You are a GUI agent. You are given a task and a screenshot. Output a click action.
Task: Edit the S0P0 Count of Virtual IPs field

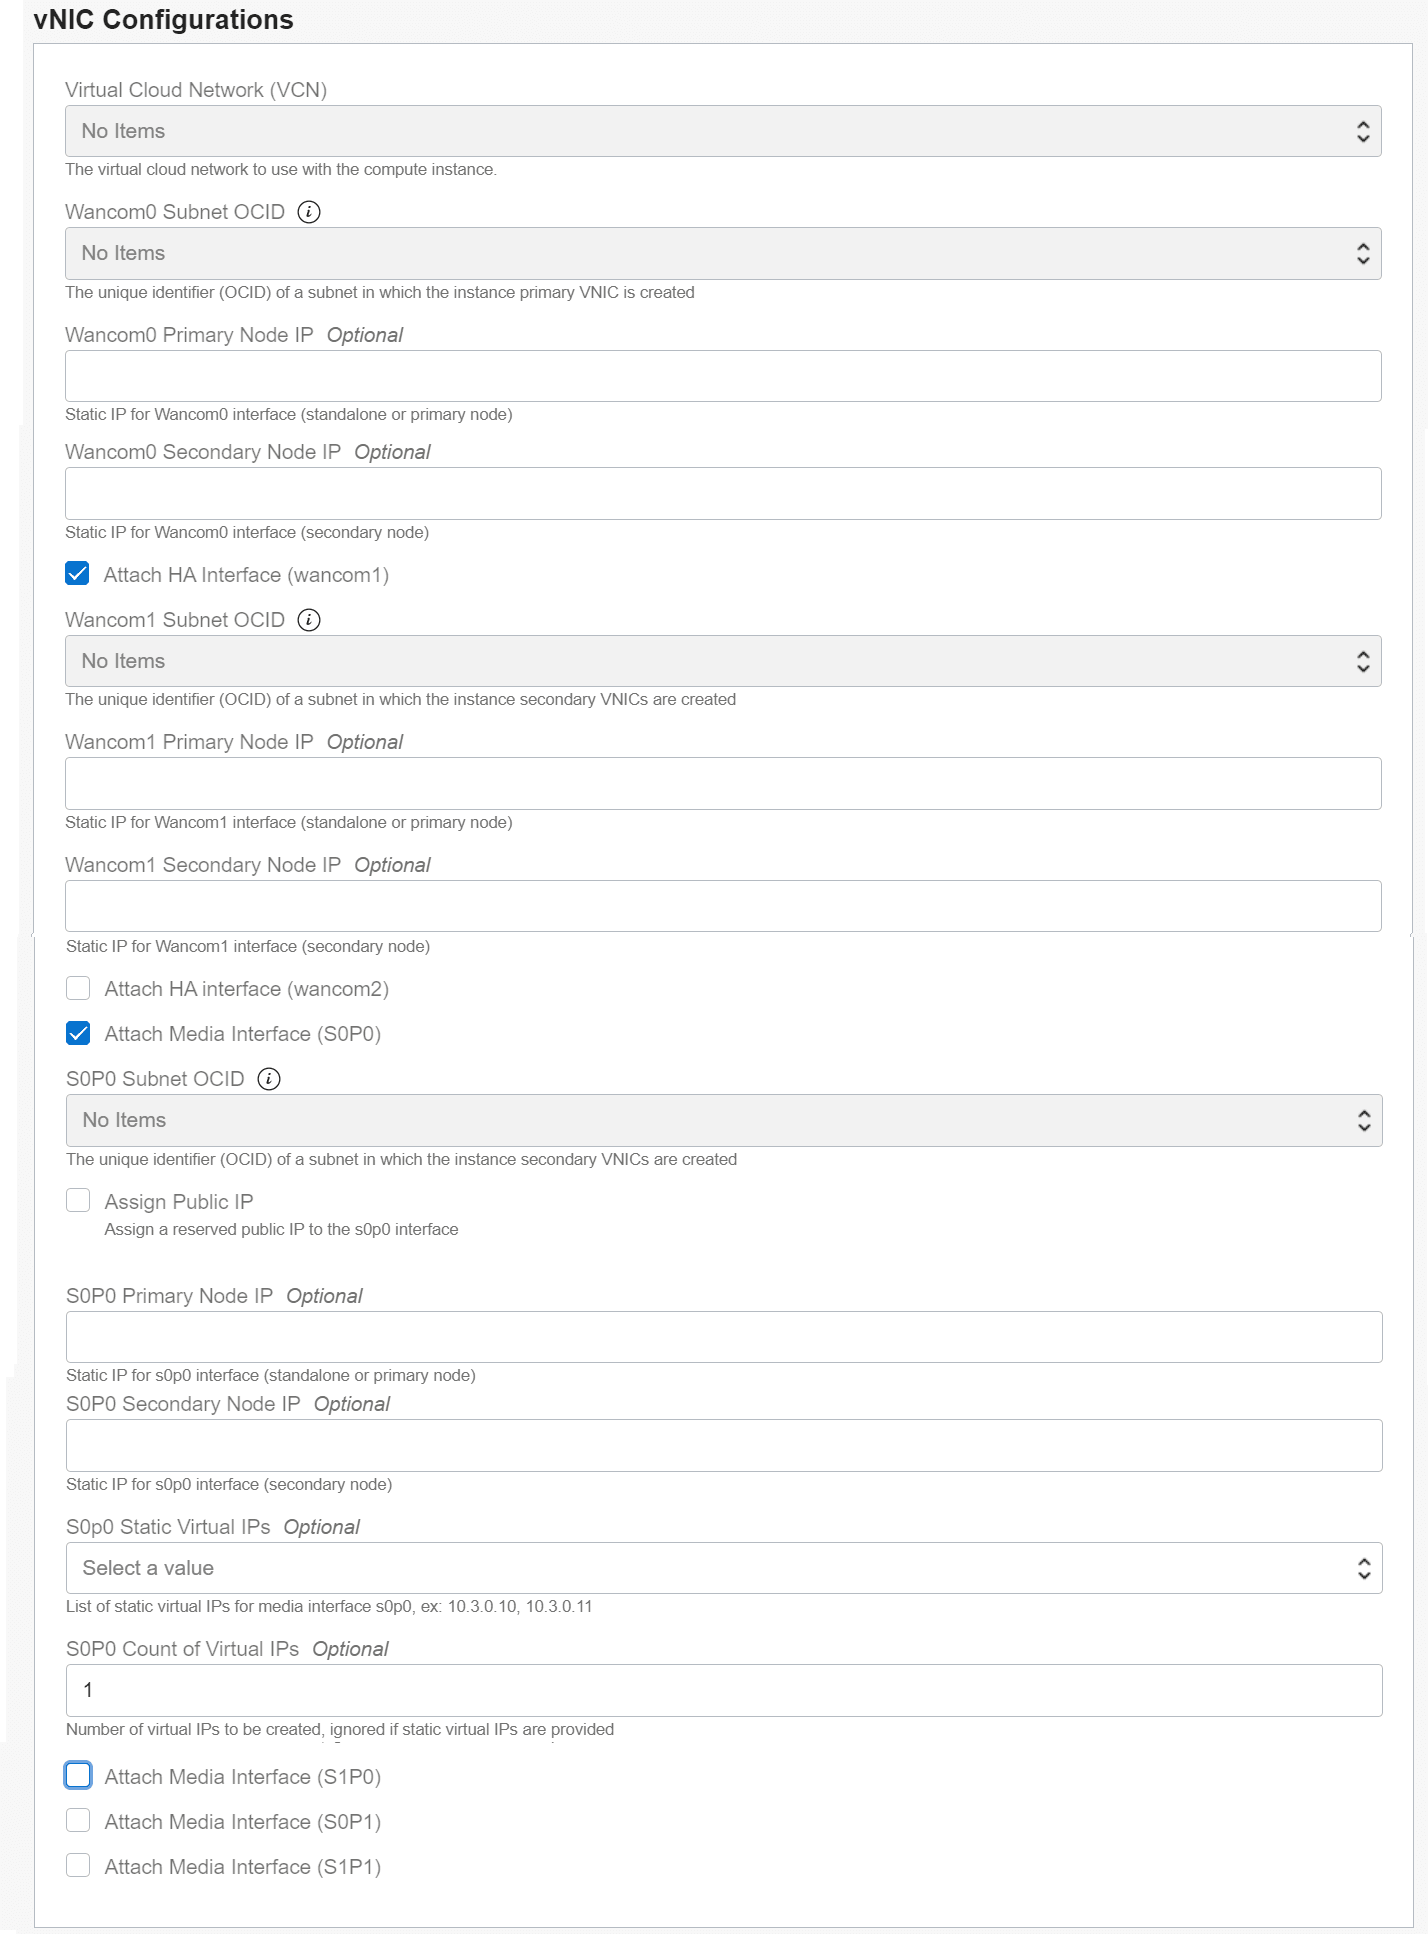tap(724, 1690)
